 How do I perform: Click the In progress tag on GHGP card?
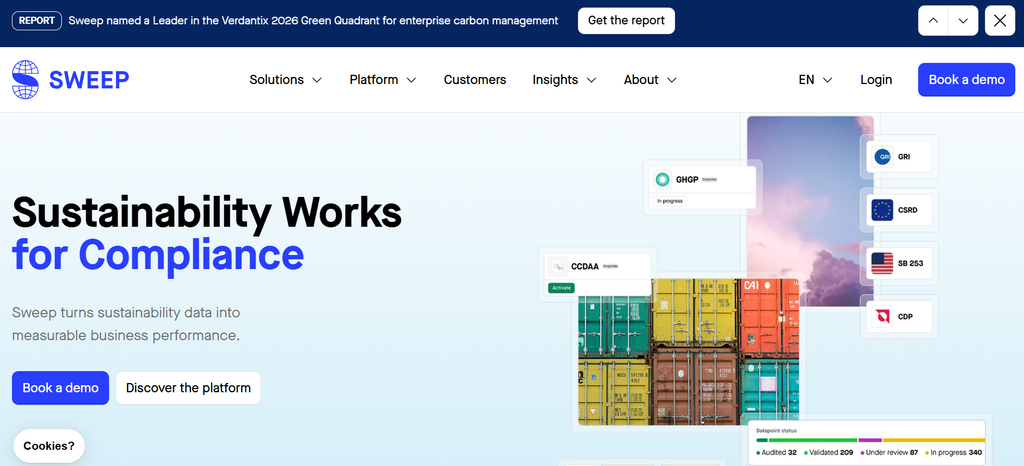(x=669, y=201)
